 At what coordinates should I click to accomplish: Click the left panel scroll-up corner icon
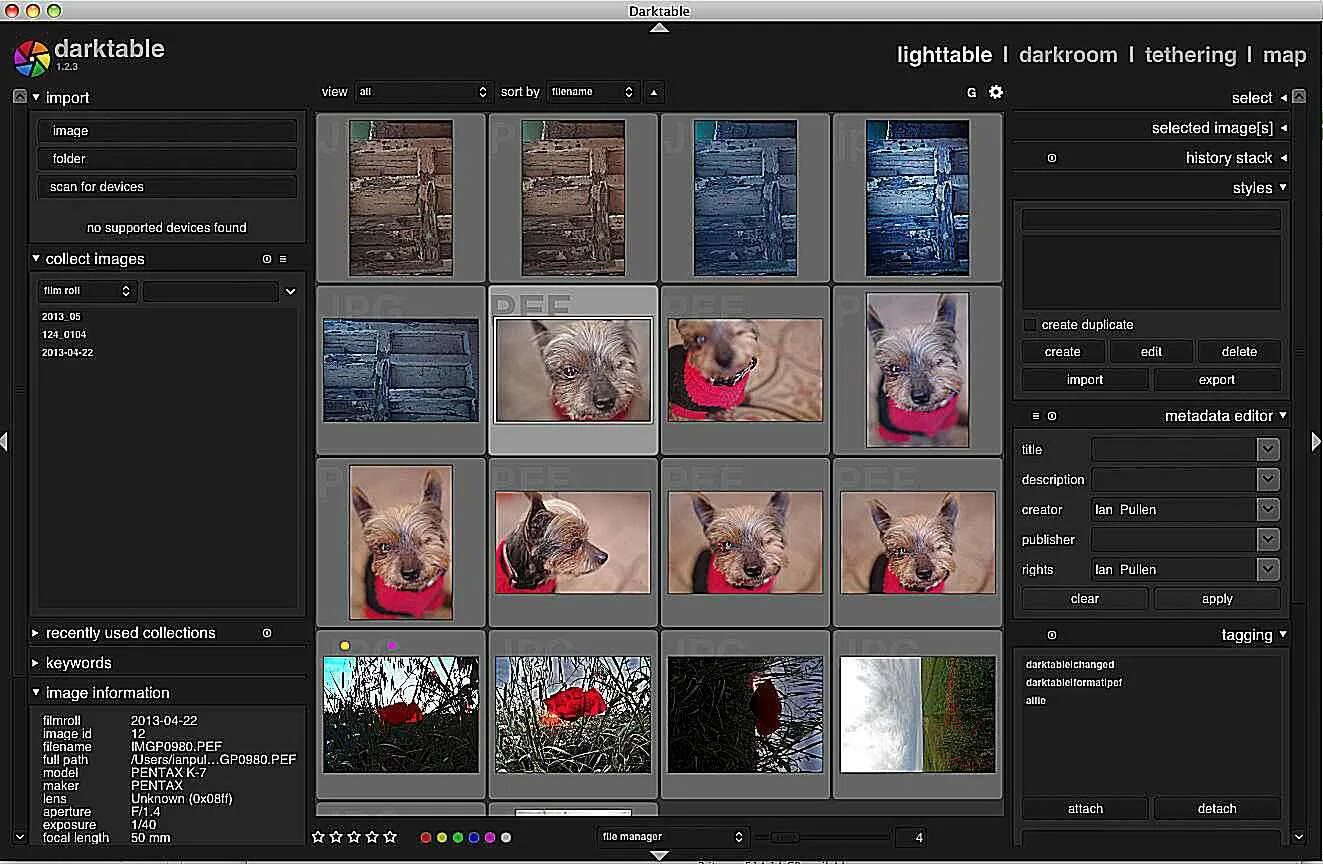coord(20,97)
